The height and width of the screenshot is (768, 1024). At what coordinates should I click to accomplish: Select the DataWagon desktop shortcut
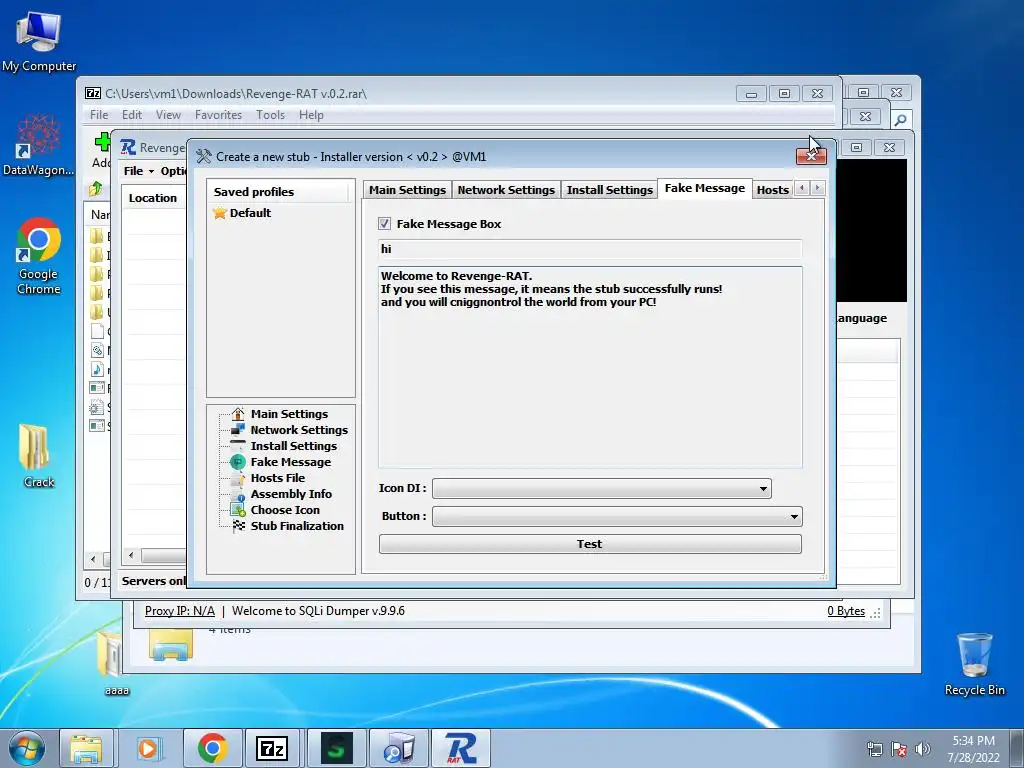pyautogui.click(x=39, y=145)
